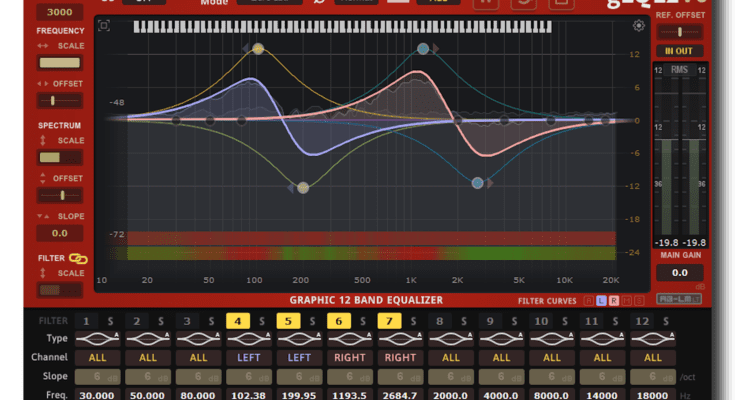This screenshot has height=400, width=735.
Task: Open the ALL channel selector for filter 9
Action: (x=501, y=357)
